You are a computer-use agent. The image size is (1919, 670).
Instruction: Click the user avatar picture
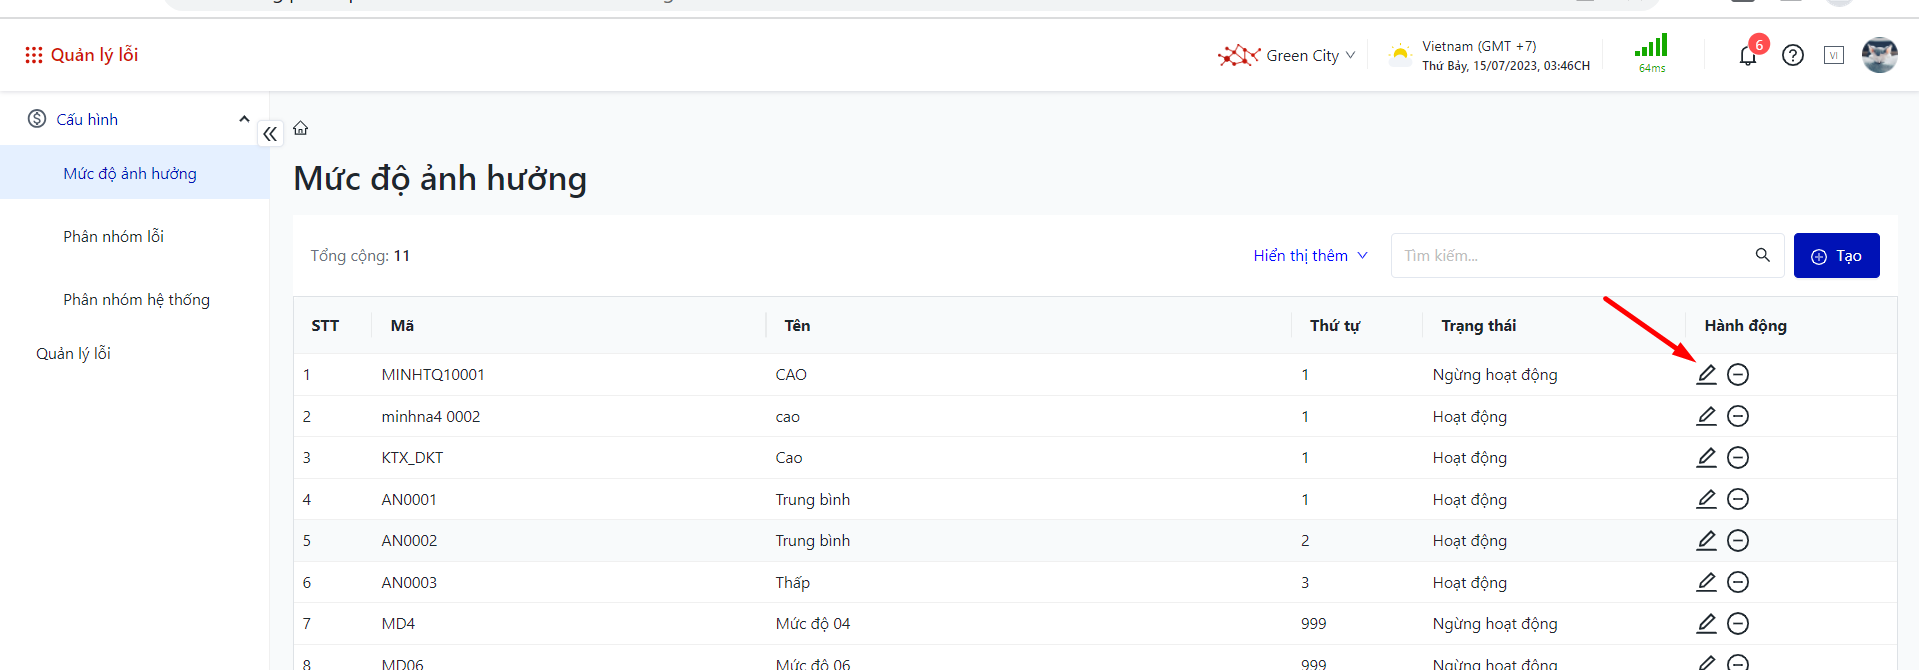point(1879,55)
